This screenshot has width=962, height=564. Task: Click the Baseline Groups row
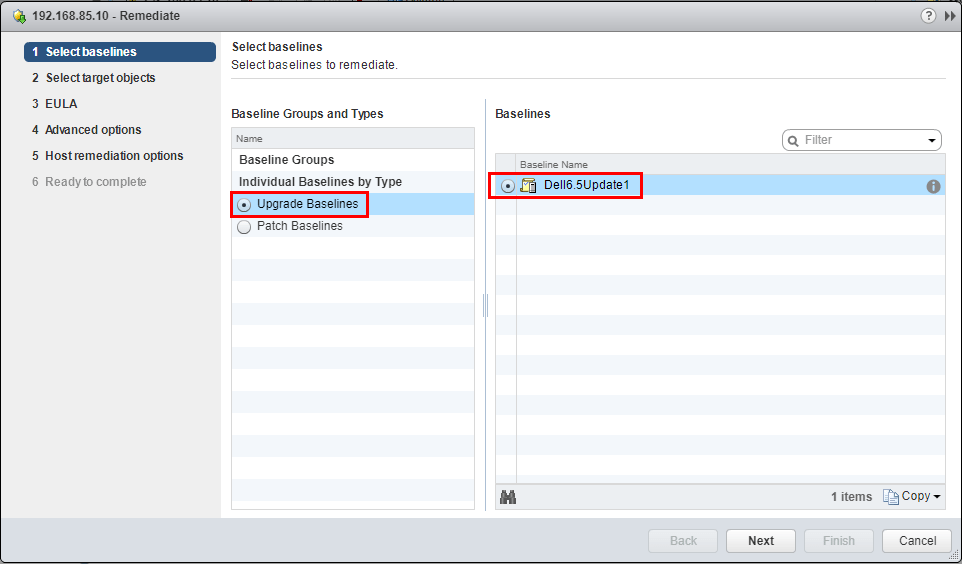(353, 160)
